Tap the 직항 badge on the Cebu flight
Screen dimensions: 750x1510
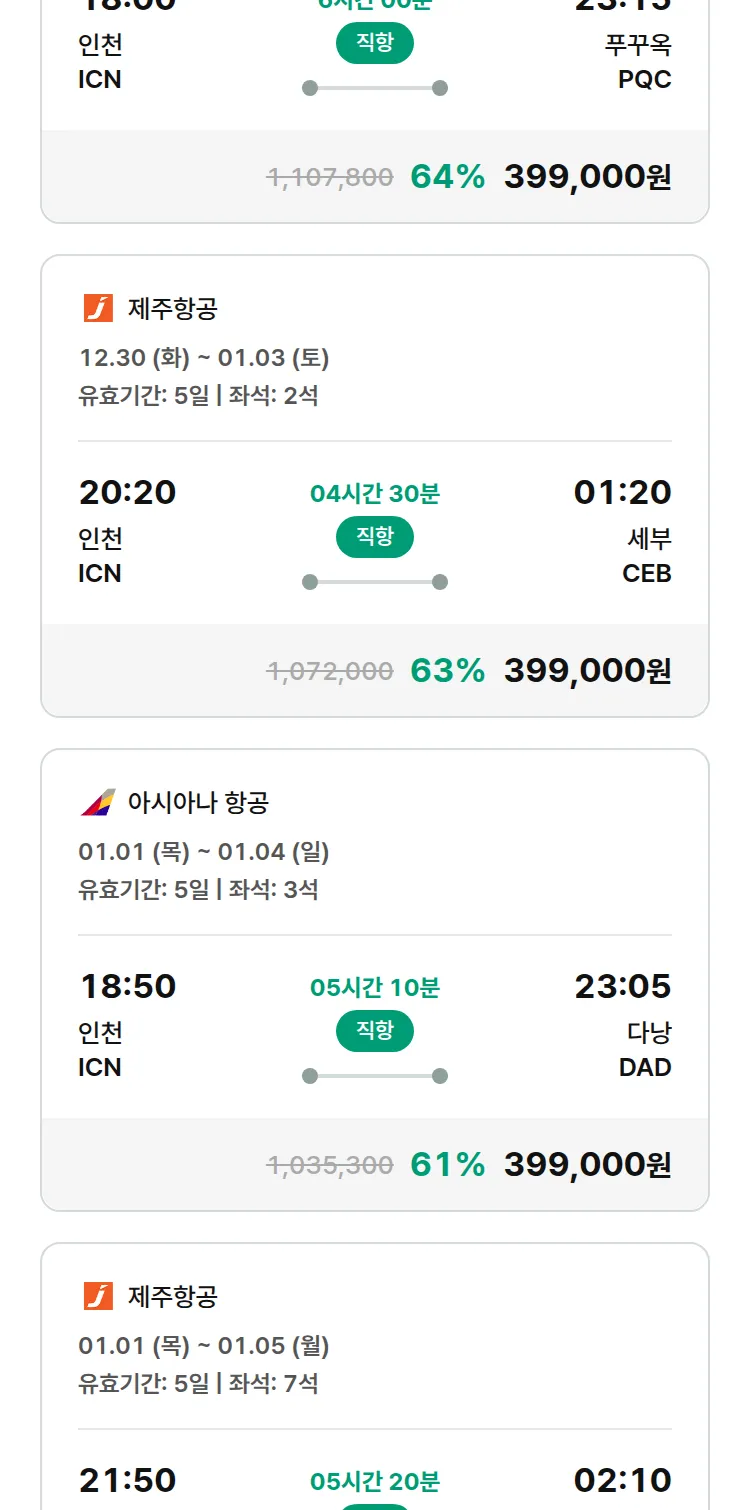(x=375, y=537)
